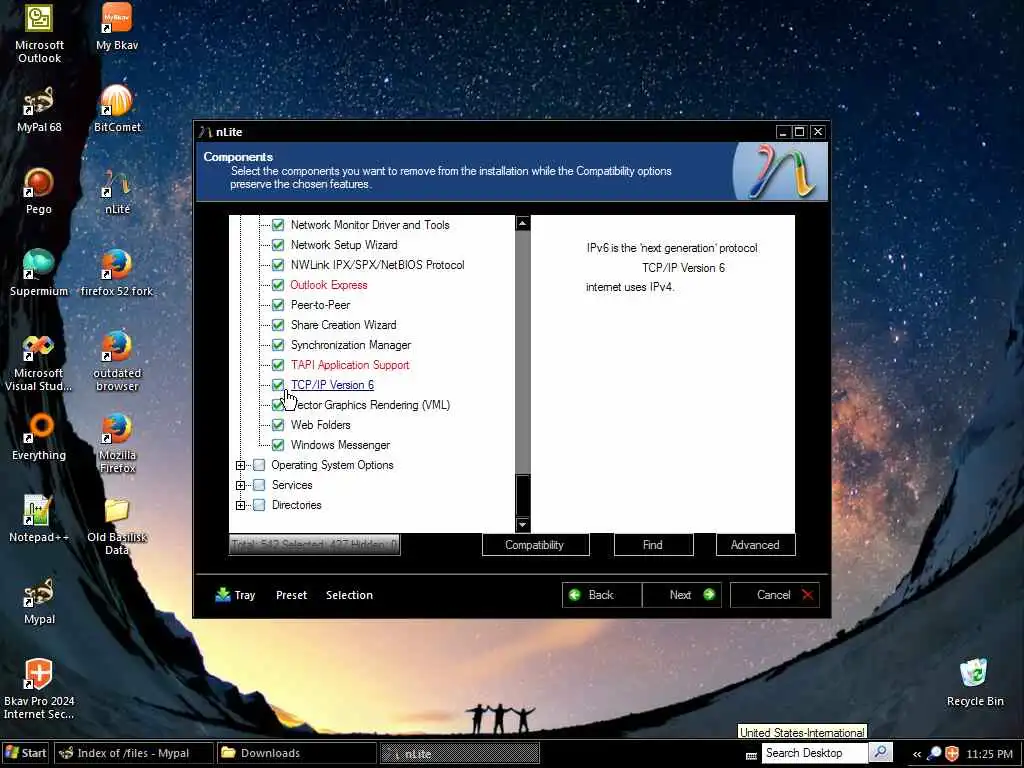
Task: Click component list scrollbar down arrow
Action: 522,524
